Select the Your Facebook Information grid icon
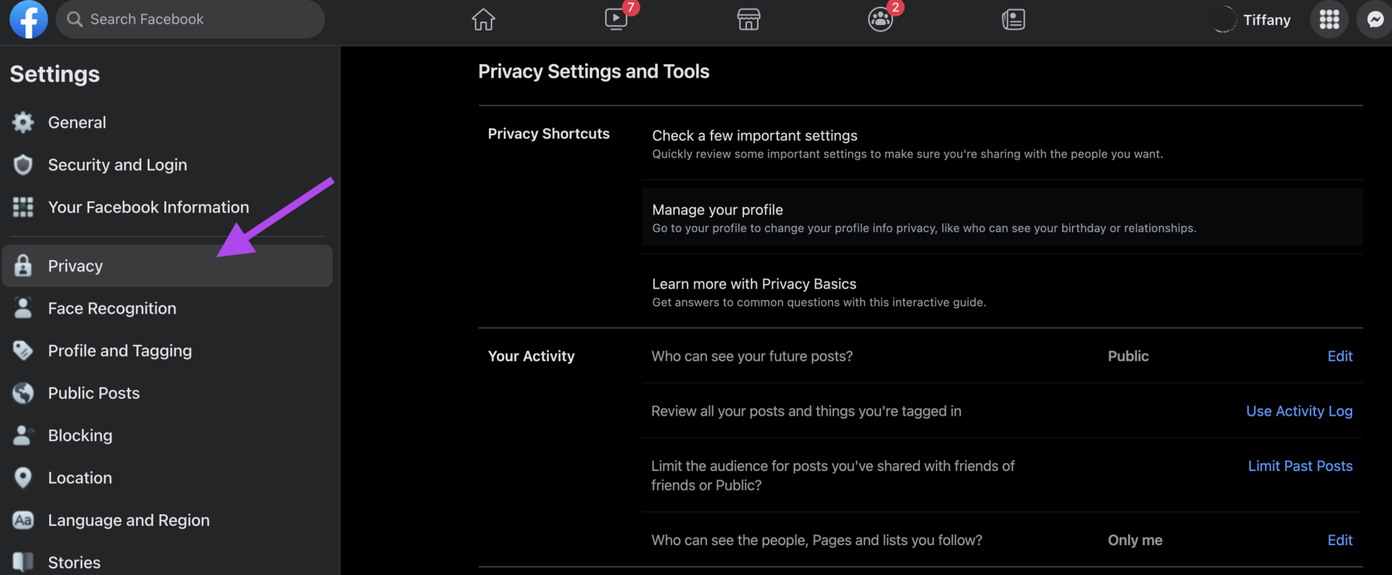Image resolution: width=1392 pixels, height=575 pixels. tap(23, 207)
